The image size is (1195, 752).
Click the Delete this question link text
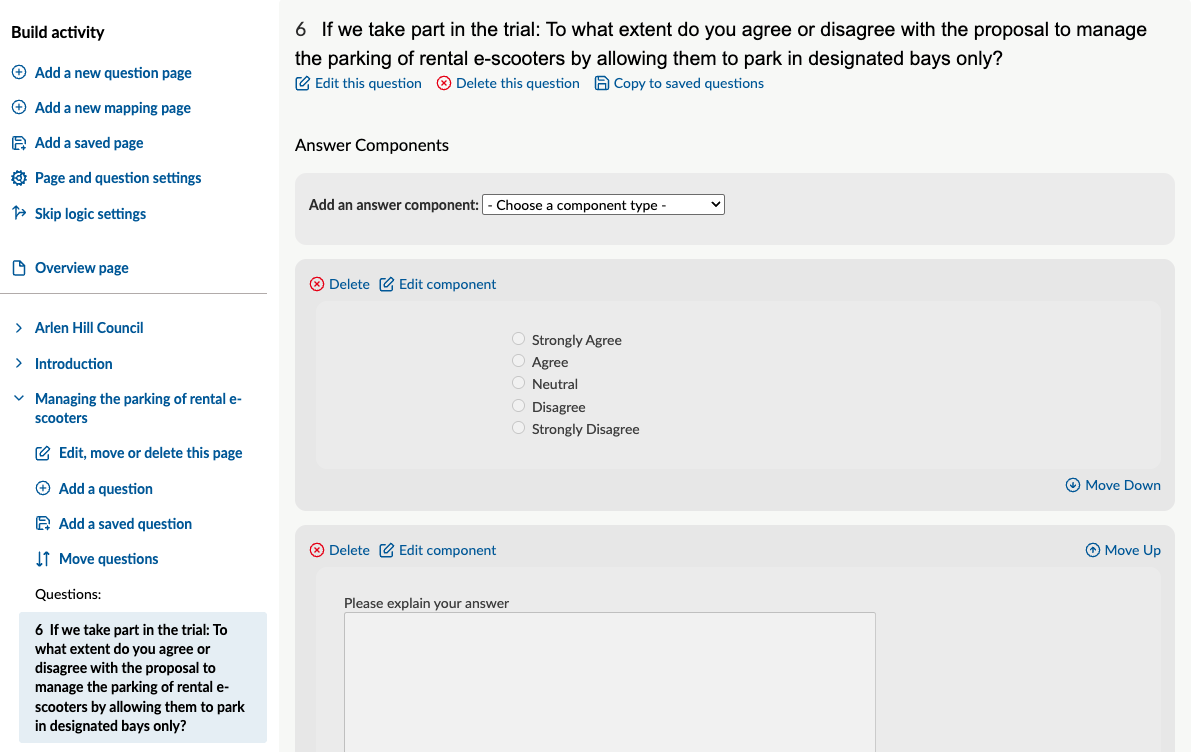[x=517, y=83]
